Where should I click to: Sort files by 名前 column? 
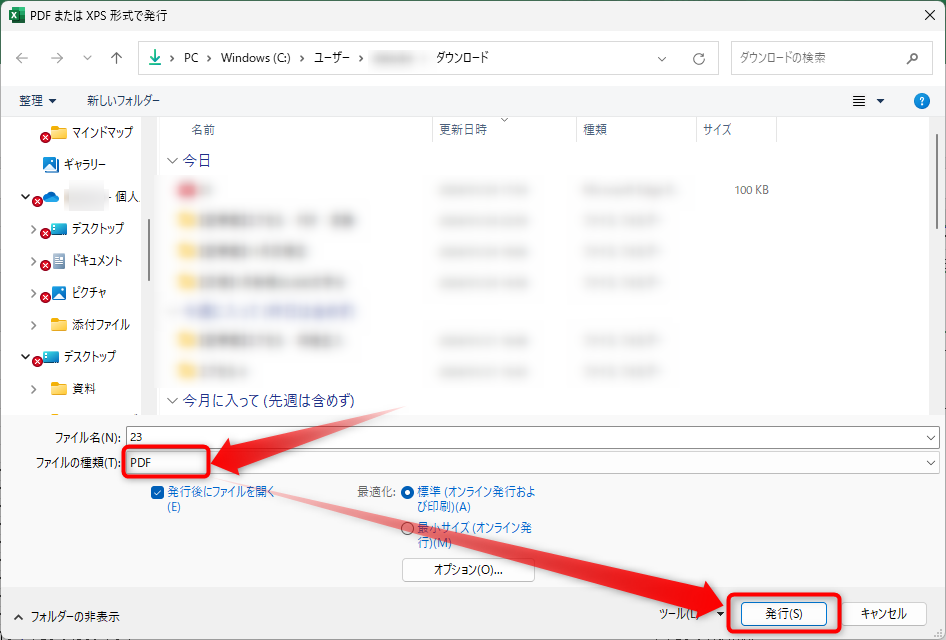(x=203, y=130)
